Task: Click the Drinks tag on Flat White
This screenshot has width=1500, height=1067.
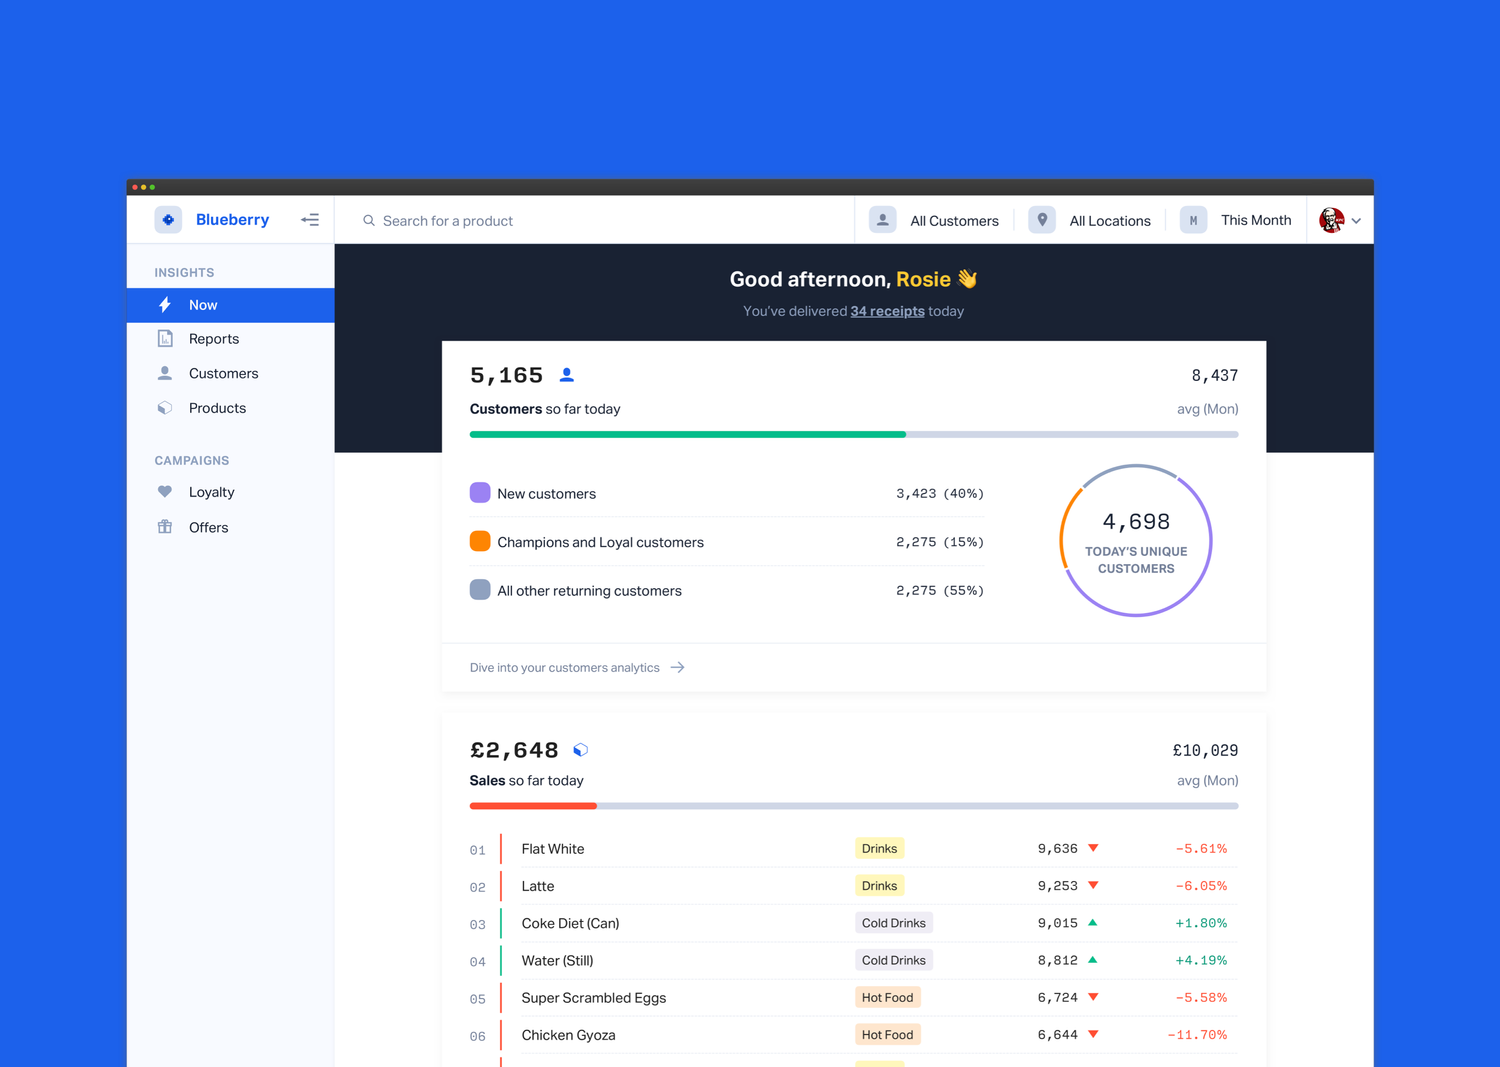Action: click(880, 848)
